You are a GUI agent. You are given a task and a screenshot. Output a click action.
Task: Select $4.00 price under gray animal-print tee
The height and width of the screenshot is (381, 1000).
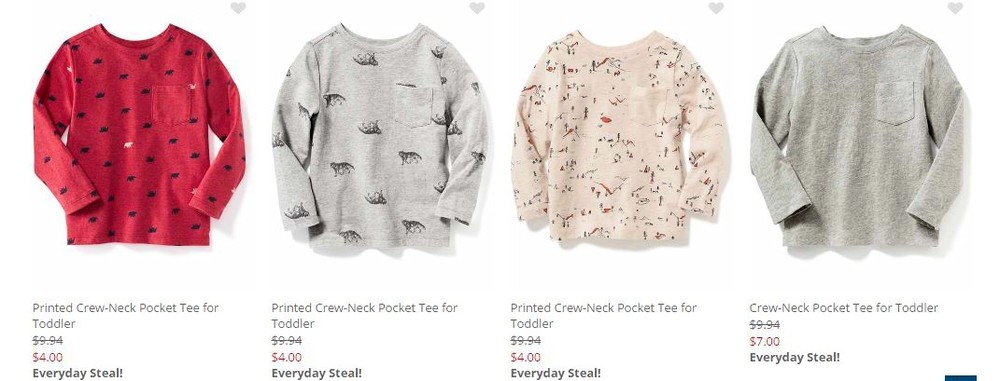point(287,357)
